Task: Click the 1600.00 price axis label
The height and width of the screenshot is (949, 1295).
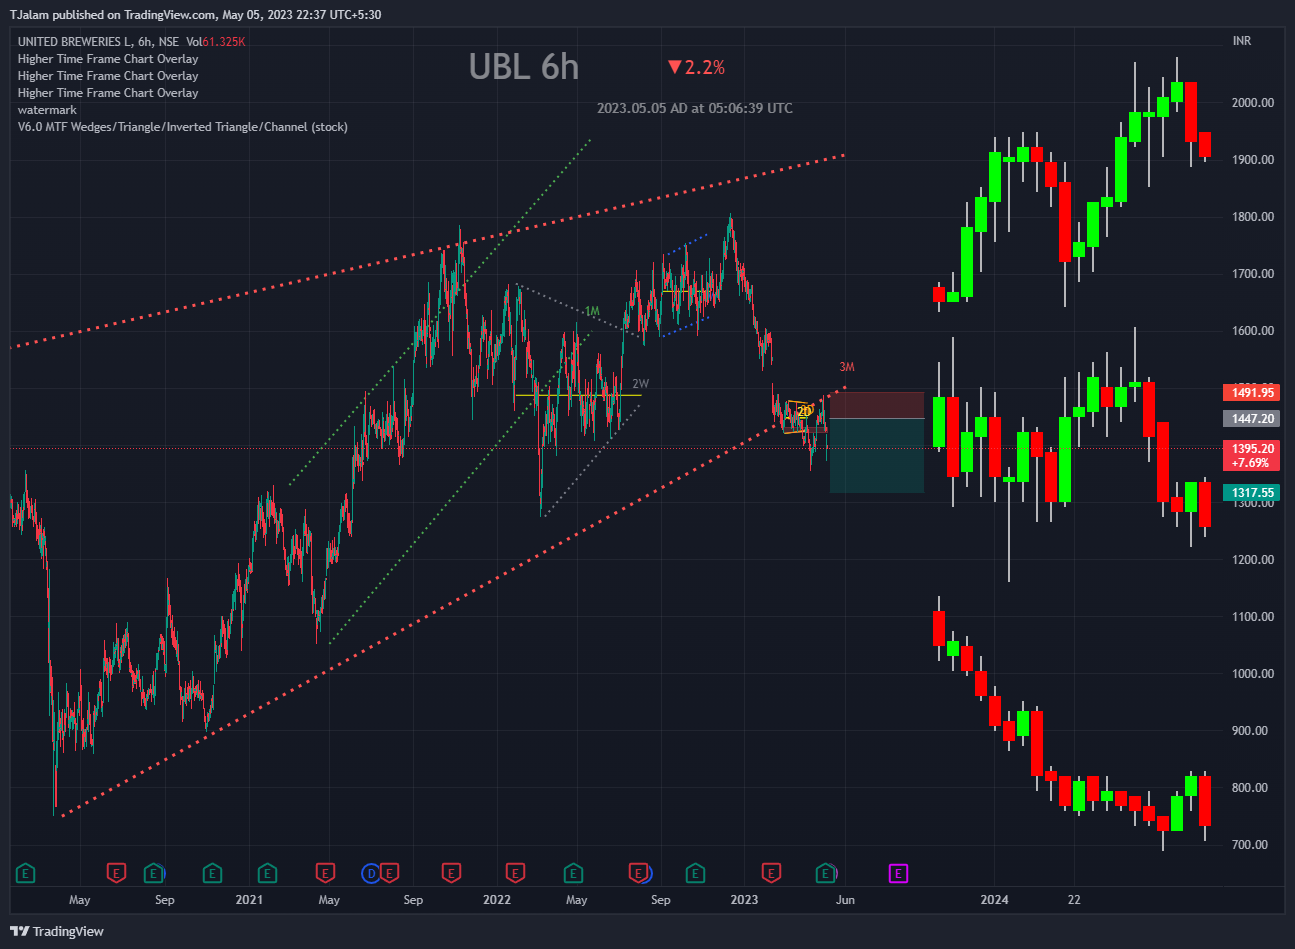Action: (x=1253, y=331)
